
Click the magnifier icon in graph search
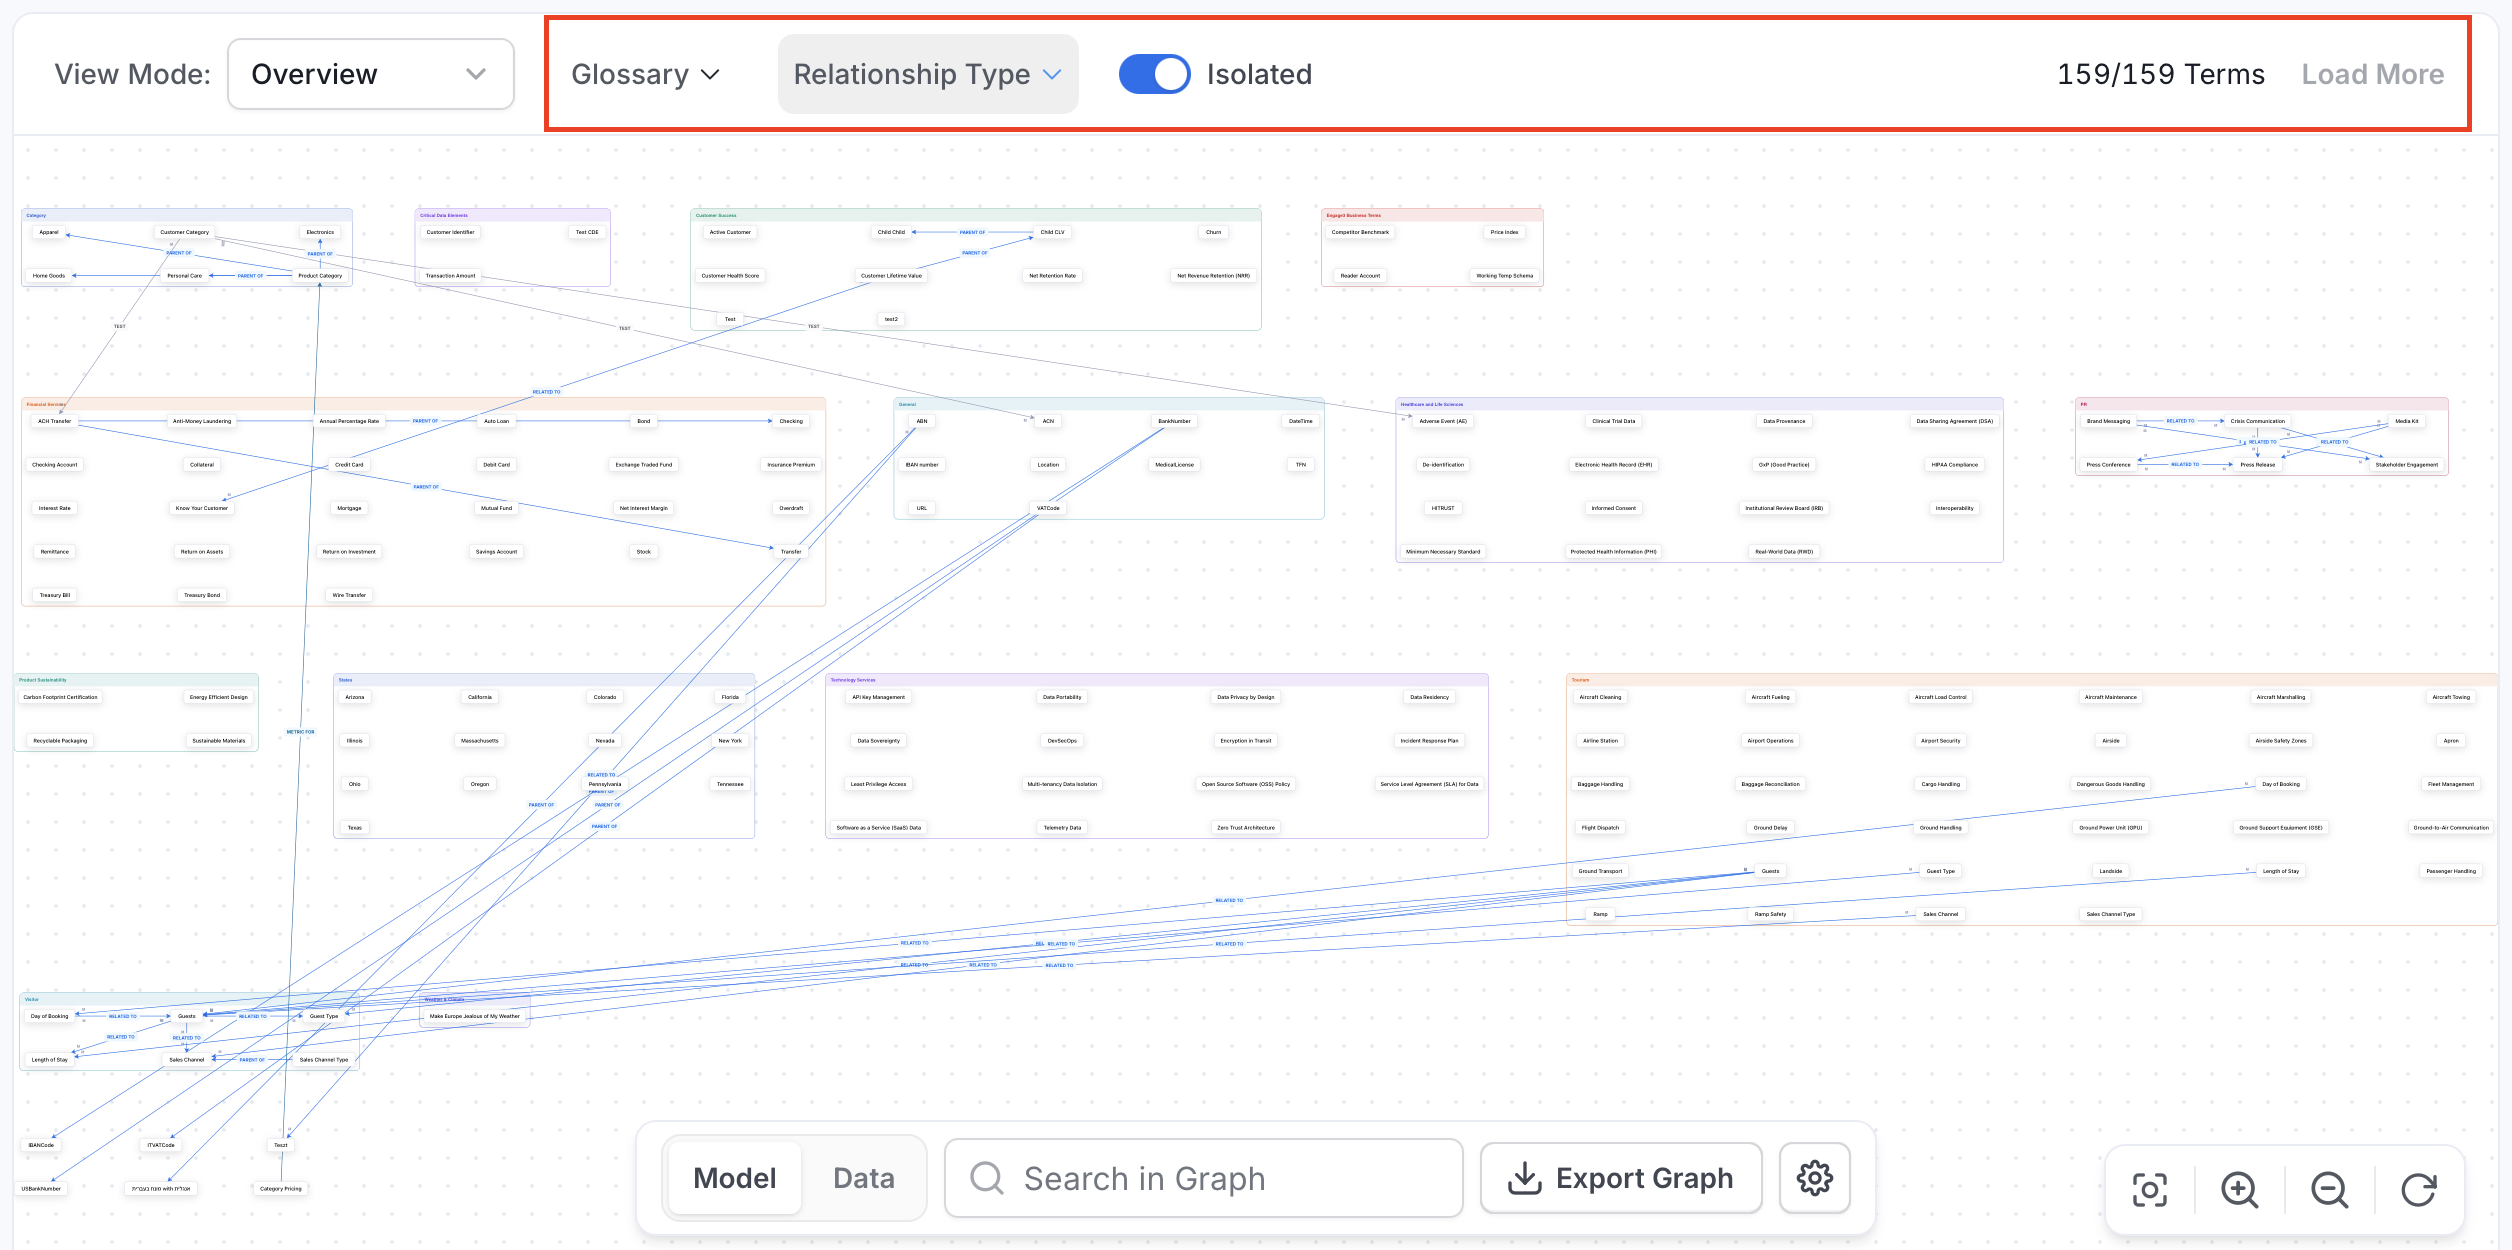tap(986, 1178)
